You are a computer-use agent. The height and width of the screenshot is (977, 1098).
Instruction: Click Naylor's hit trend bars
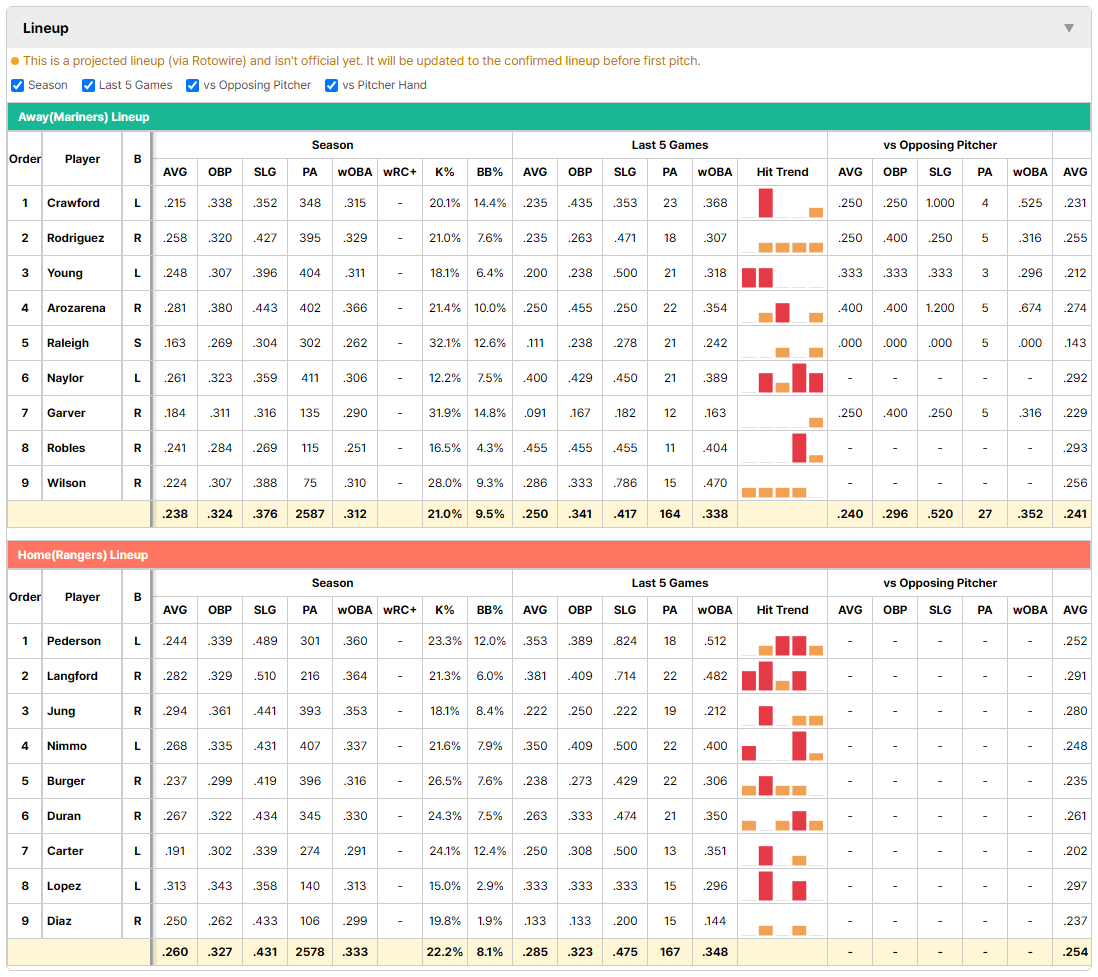pyautogui.click(x=782, y=378)
